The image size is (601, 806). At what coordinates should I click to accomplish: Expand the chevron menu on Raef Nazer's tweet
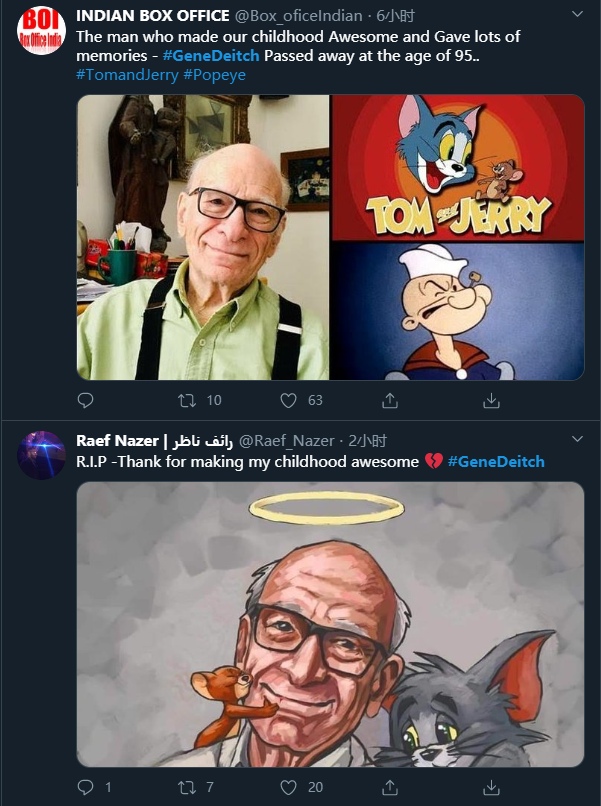(x=576, y=441)
